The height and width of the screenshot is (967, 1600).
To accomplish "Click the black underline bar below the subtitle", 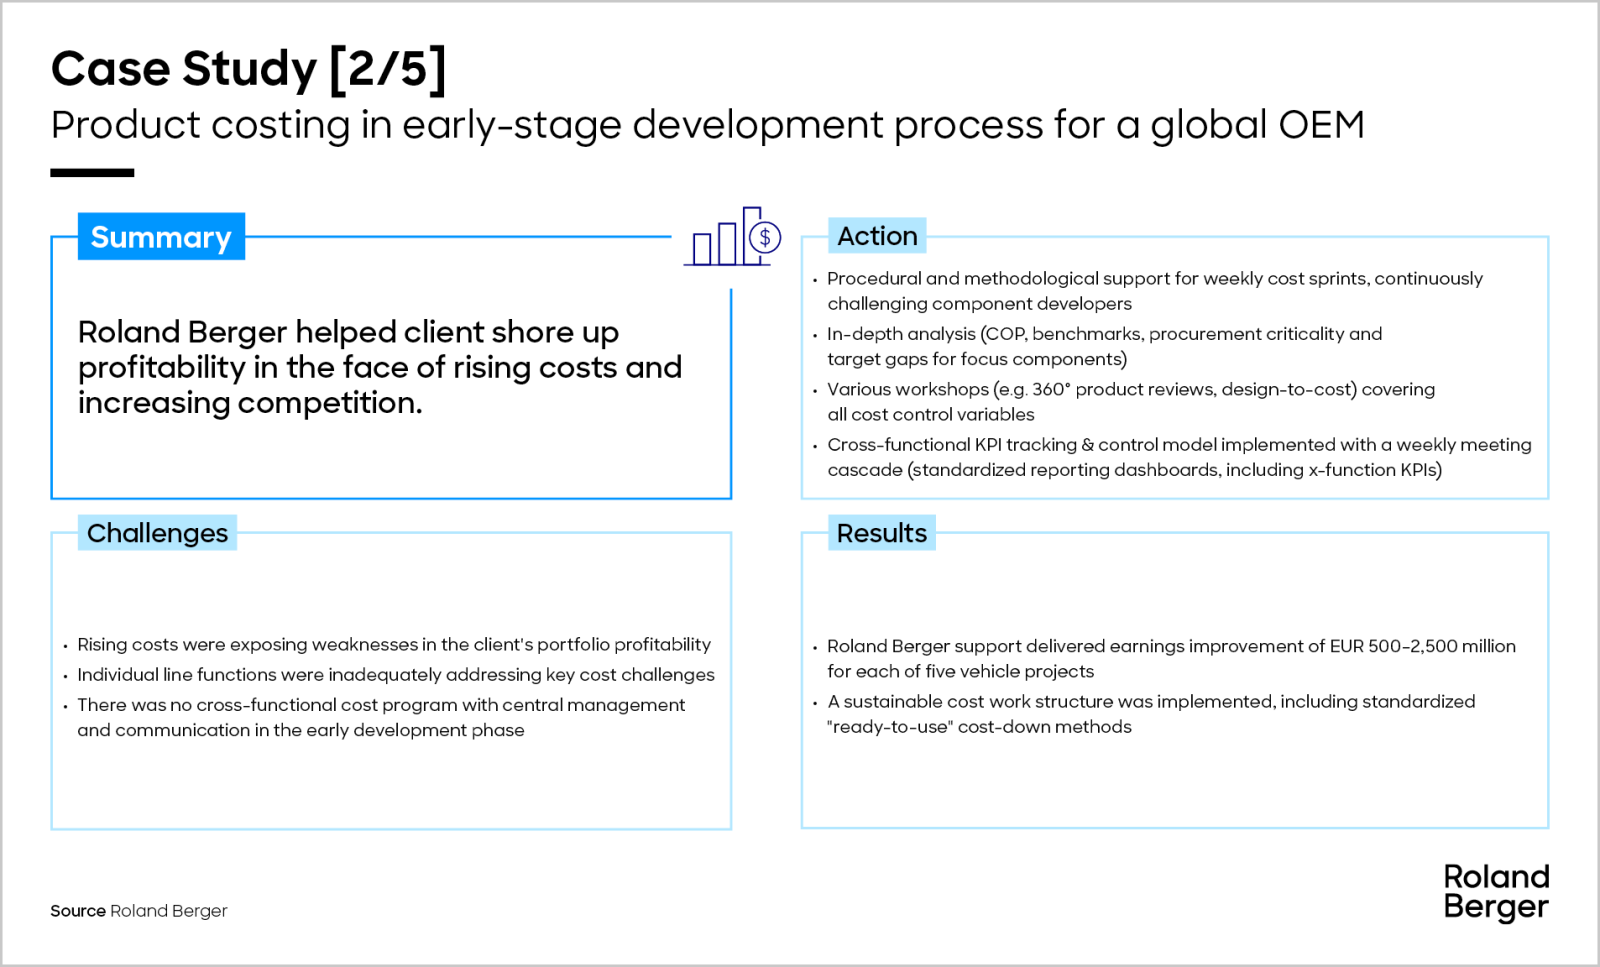I will point(91,170).
